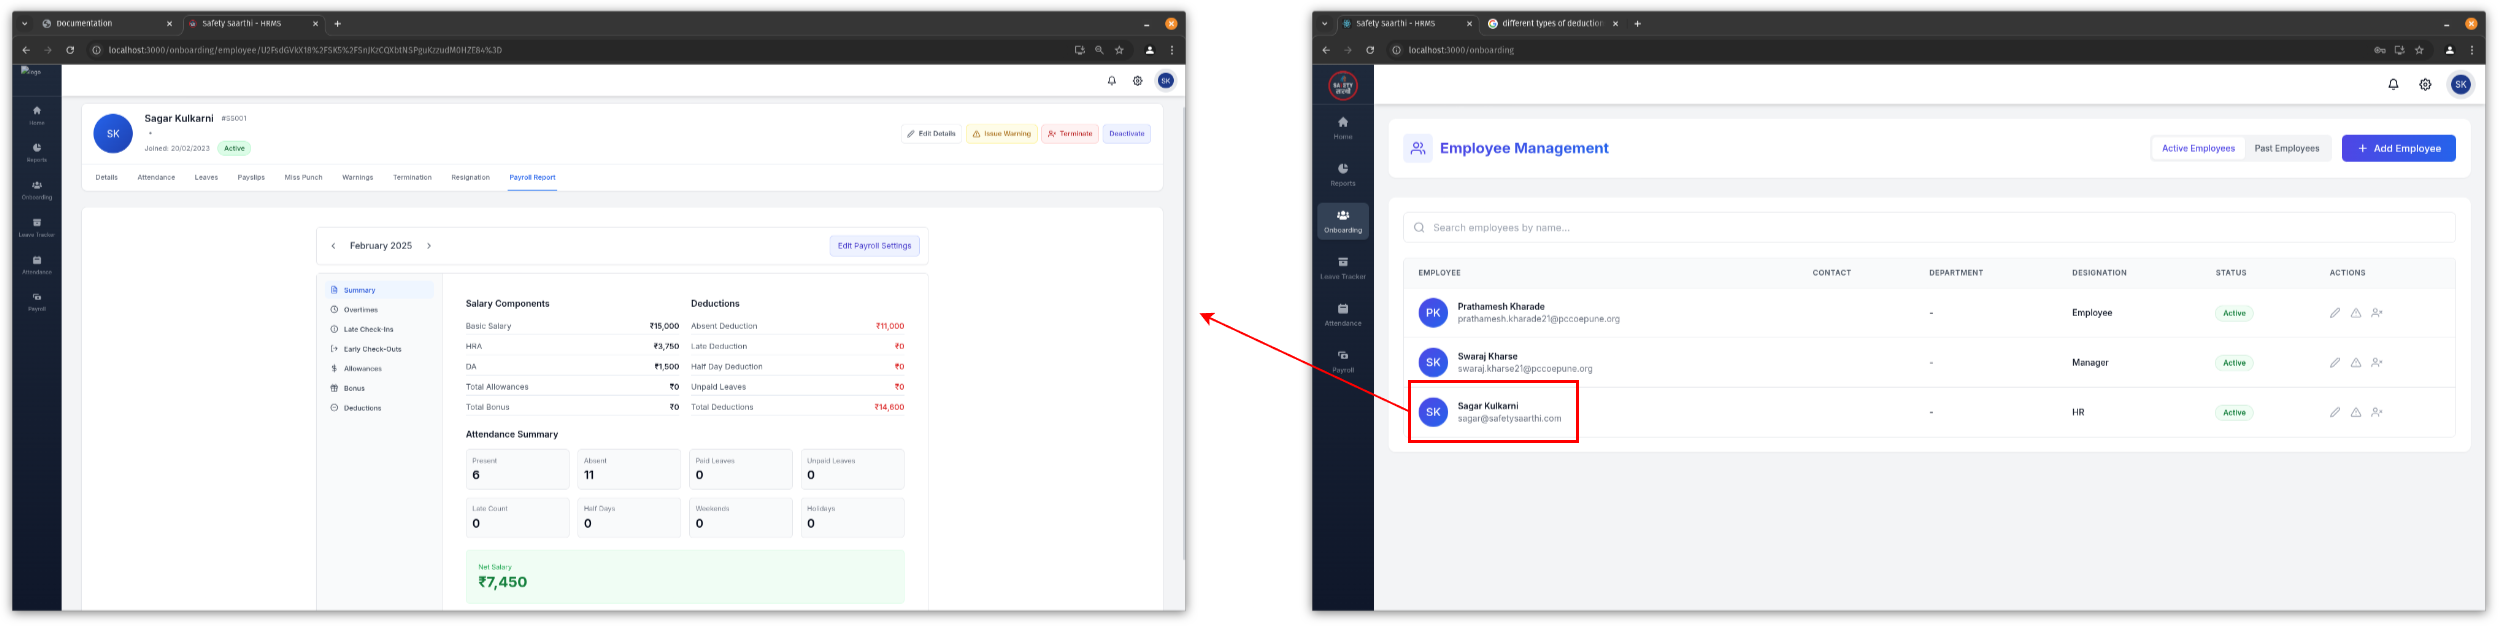Open settings gear on payroll report page
The height and width of the screenshot is (627, 2501).
click(1137, 81)
